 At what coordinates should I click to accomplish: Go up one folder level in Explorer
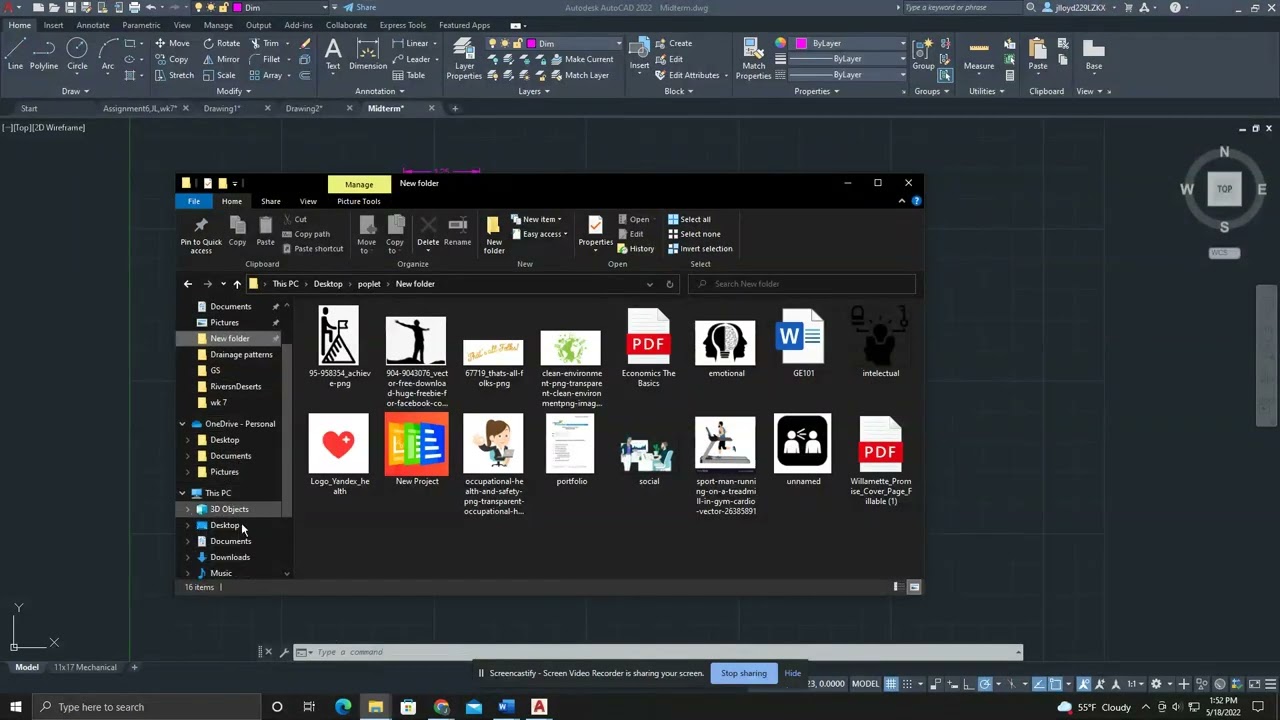pos(237,284)
